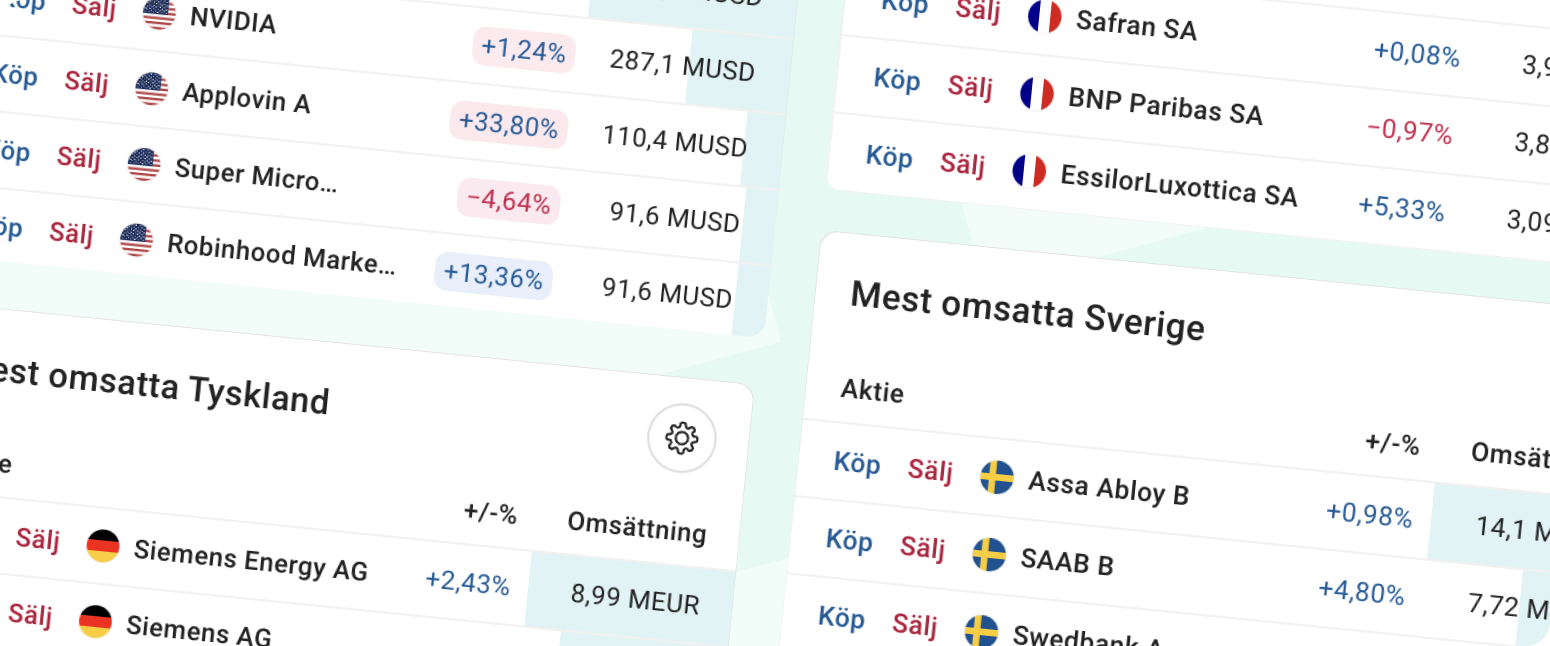Open settings gear for Tyskland list
Viewport: 1550px width, 646px height.
point(682,438)
